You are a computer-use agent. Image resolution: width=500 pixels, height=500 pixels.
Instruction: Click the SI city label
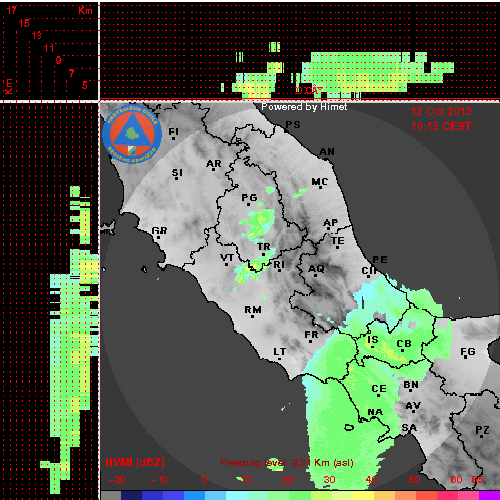click(177, 173)
